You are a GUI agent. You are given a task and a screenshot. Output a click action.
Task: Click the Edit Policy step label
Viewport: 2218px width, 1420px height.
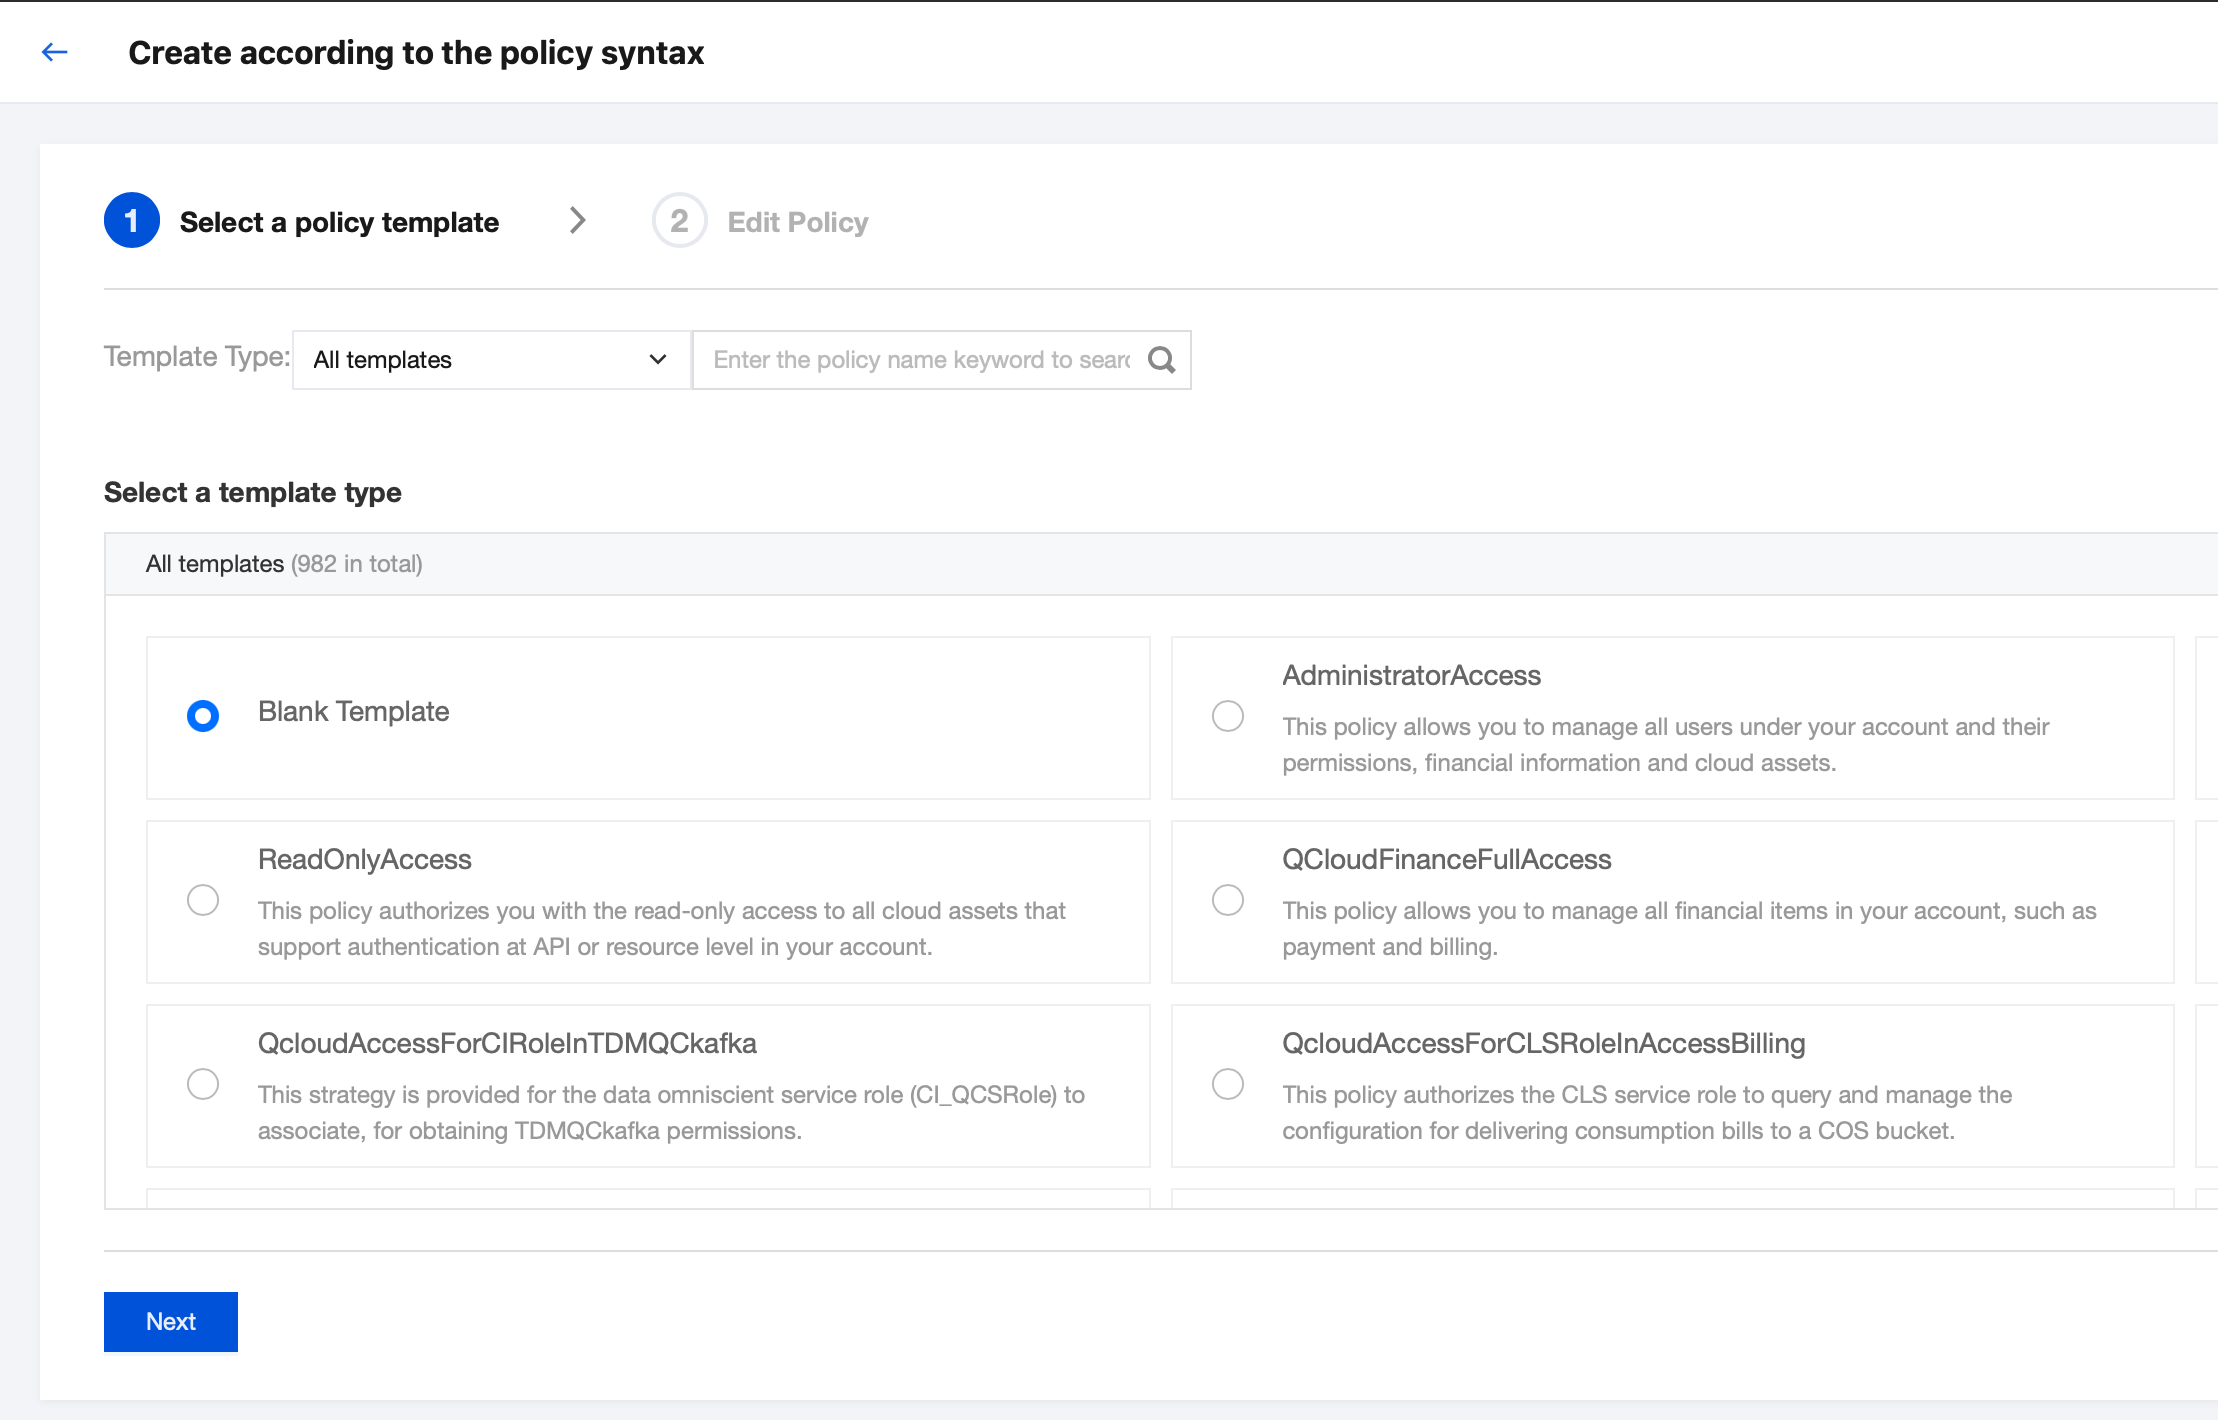(x=797, y=222)
